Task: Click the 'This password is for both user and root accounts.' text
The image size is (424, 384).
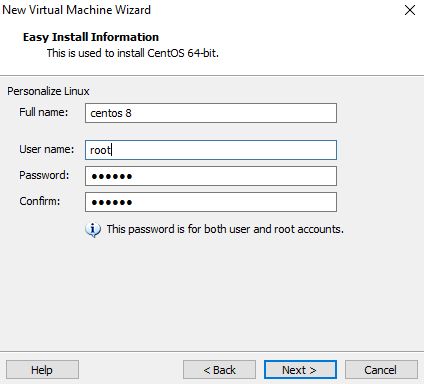Action: click(x=225, y=229)
